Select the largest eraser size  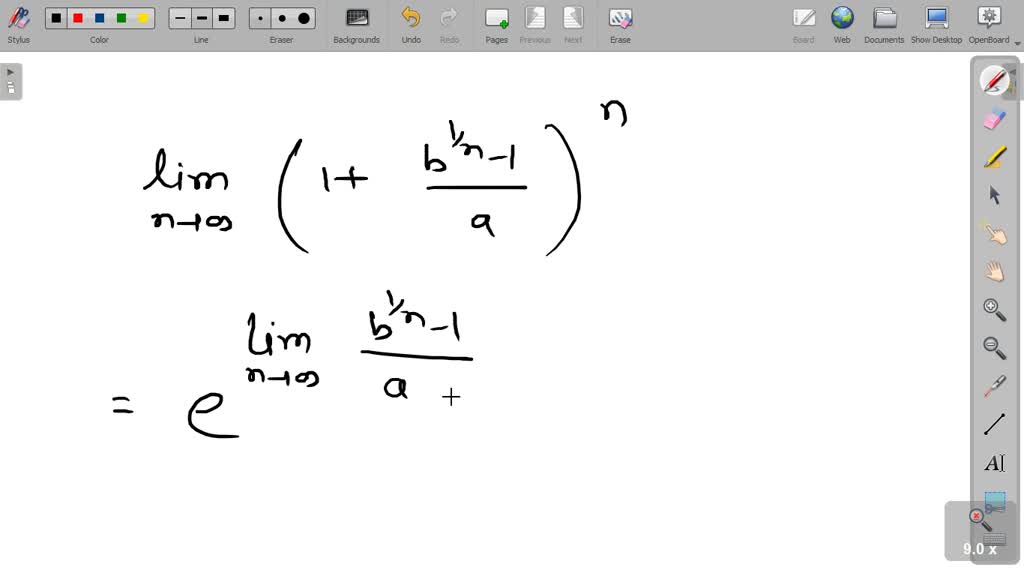303,18
